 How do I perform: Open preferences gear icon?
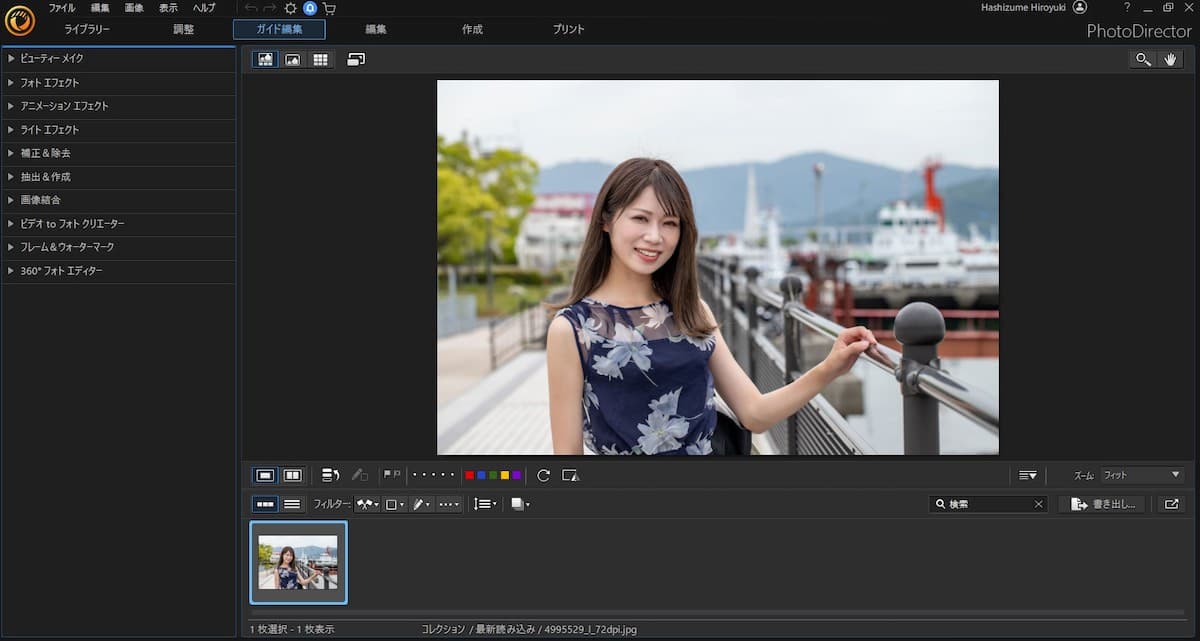(x=290, y=8)
